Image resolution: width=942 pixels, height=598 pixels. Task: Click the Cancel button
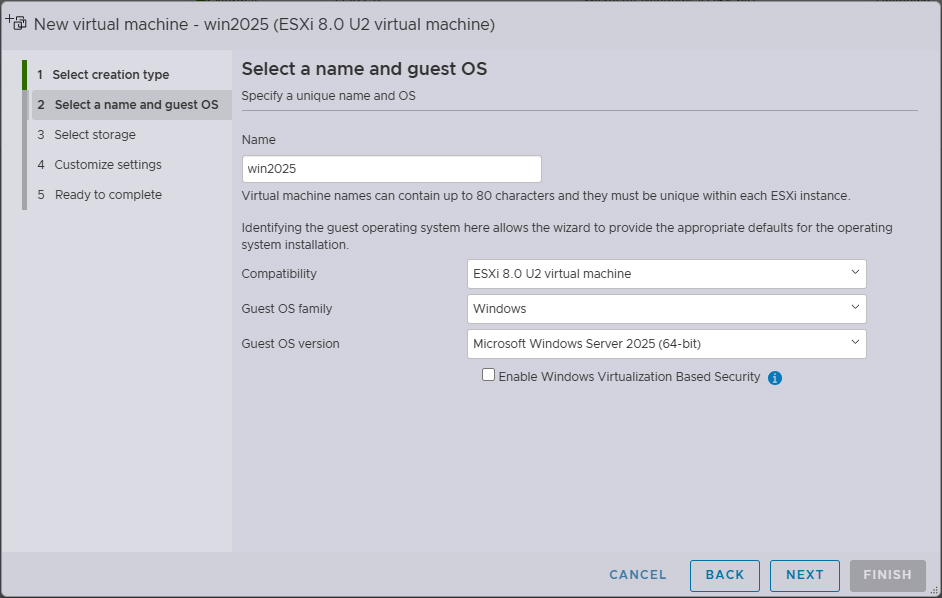(x=638, y=575)
